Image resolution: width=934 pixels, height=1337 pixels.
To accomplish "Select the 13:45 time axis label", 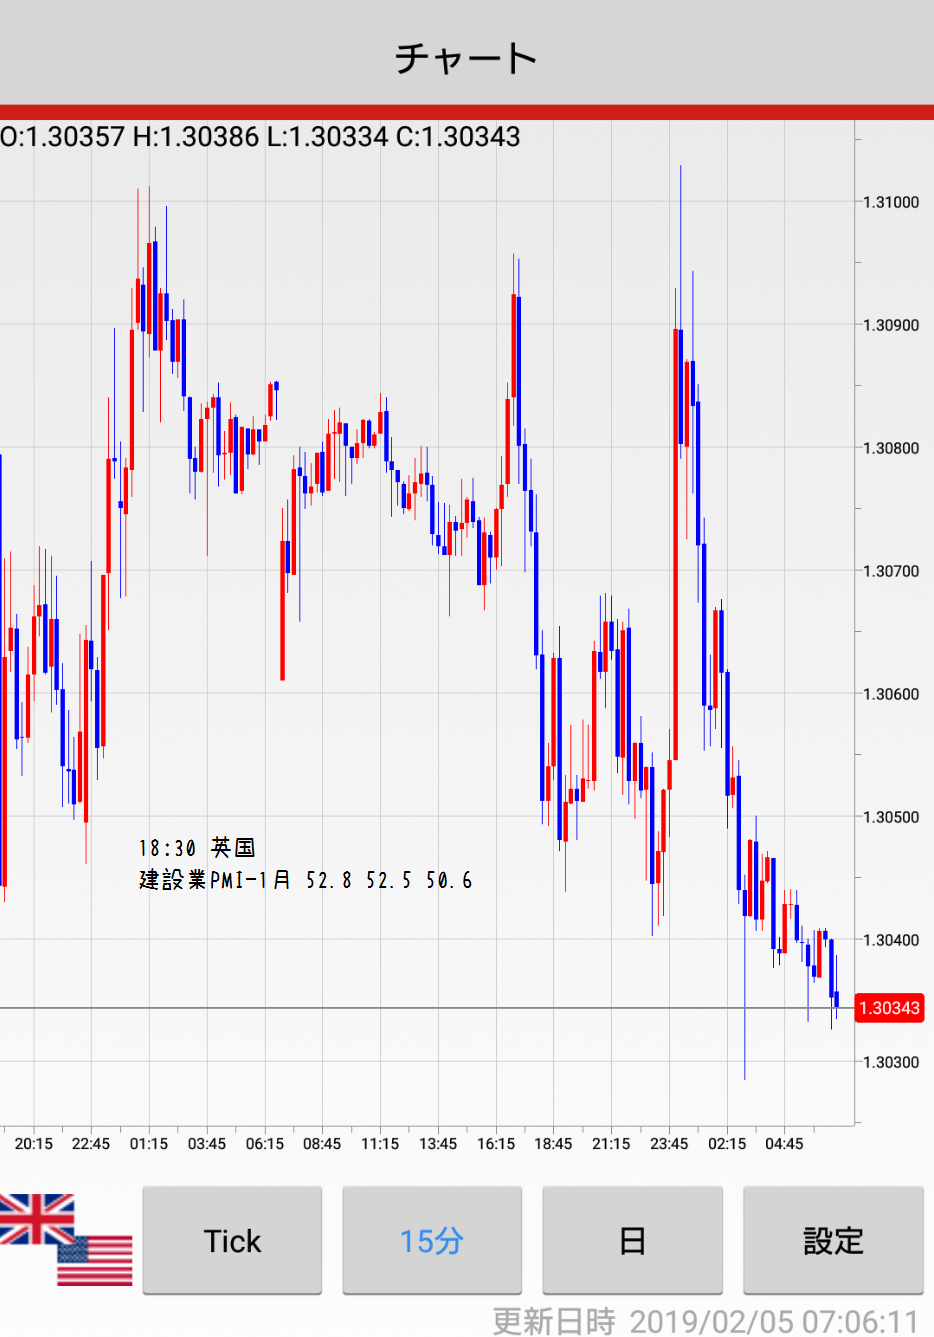I will pos(438,1144).
